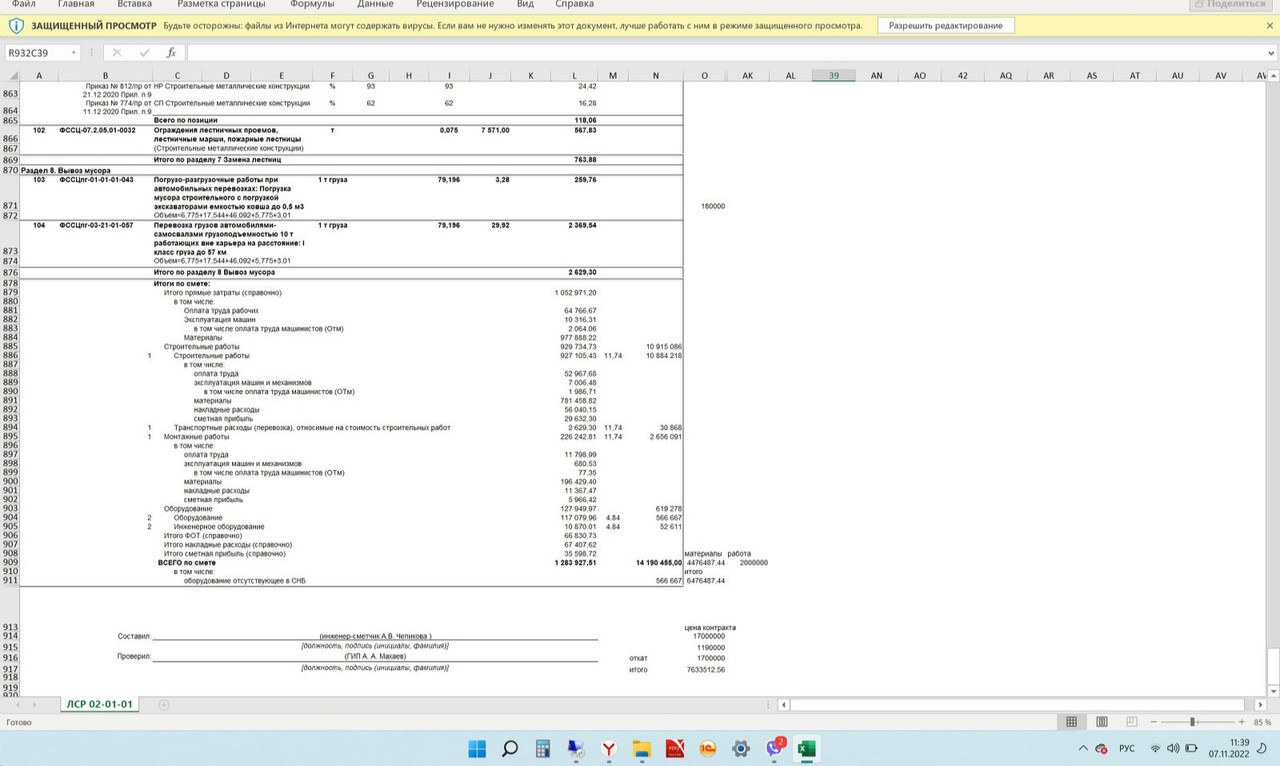The height and width of the screenshot is (766, 1280).
Task: Open Insert Function via the fx icon
Action: 171,52
